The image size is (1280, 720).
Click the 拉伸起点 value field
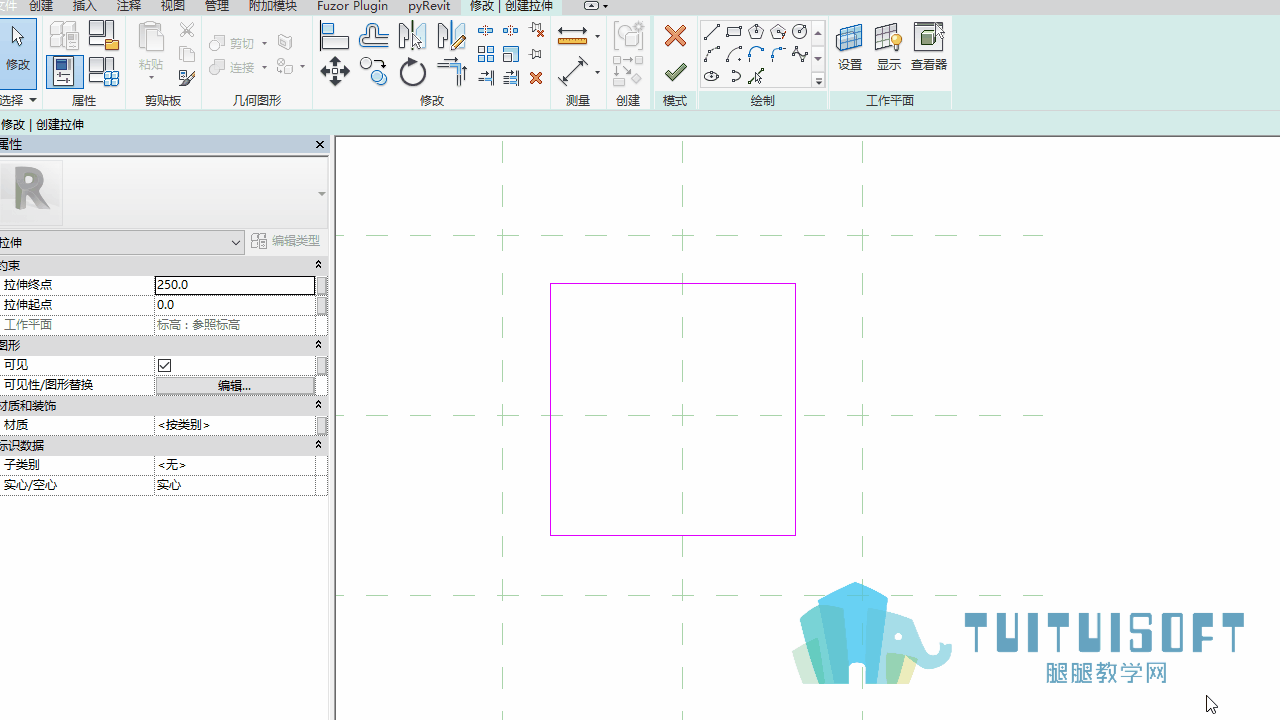click(235, 305)
